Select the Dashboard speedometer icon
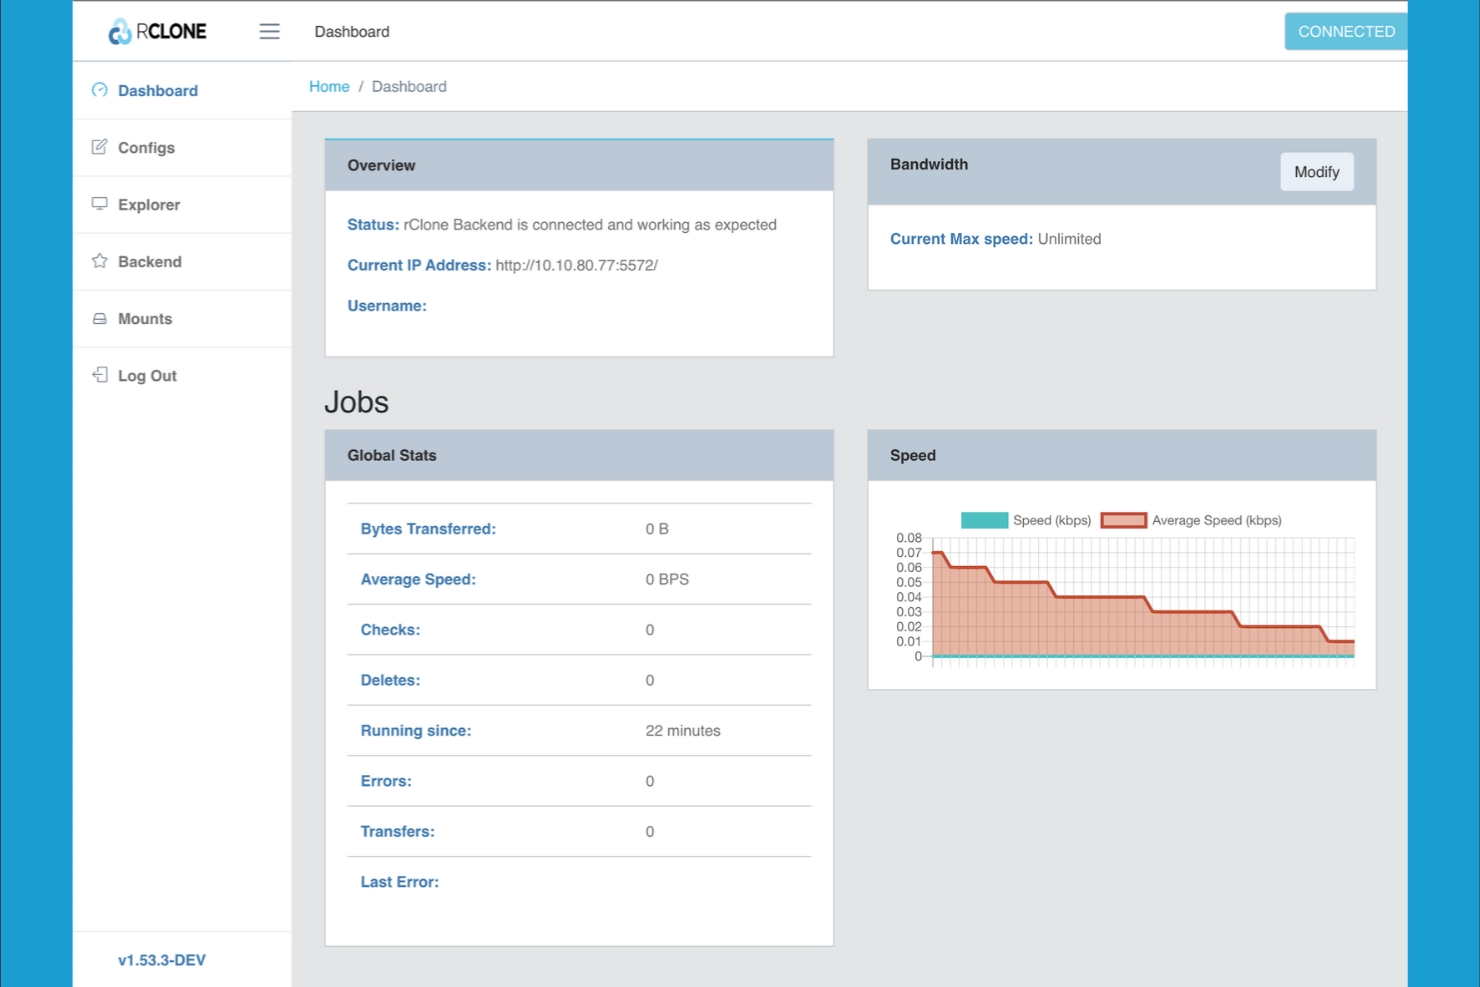 [99, 90]
